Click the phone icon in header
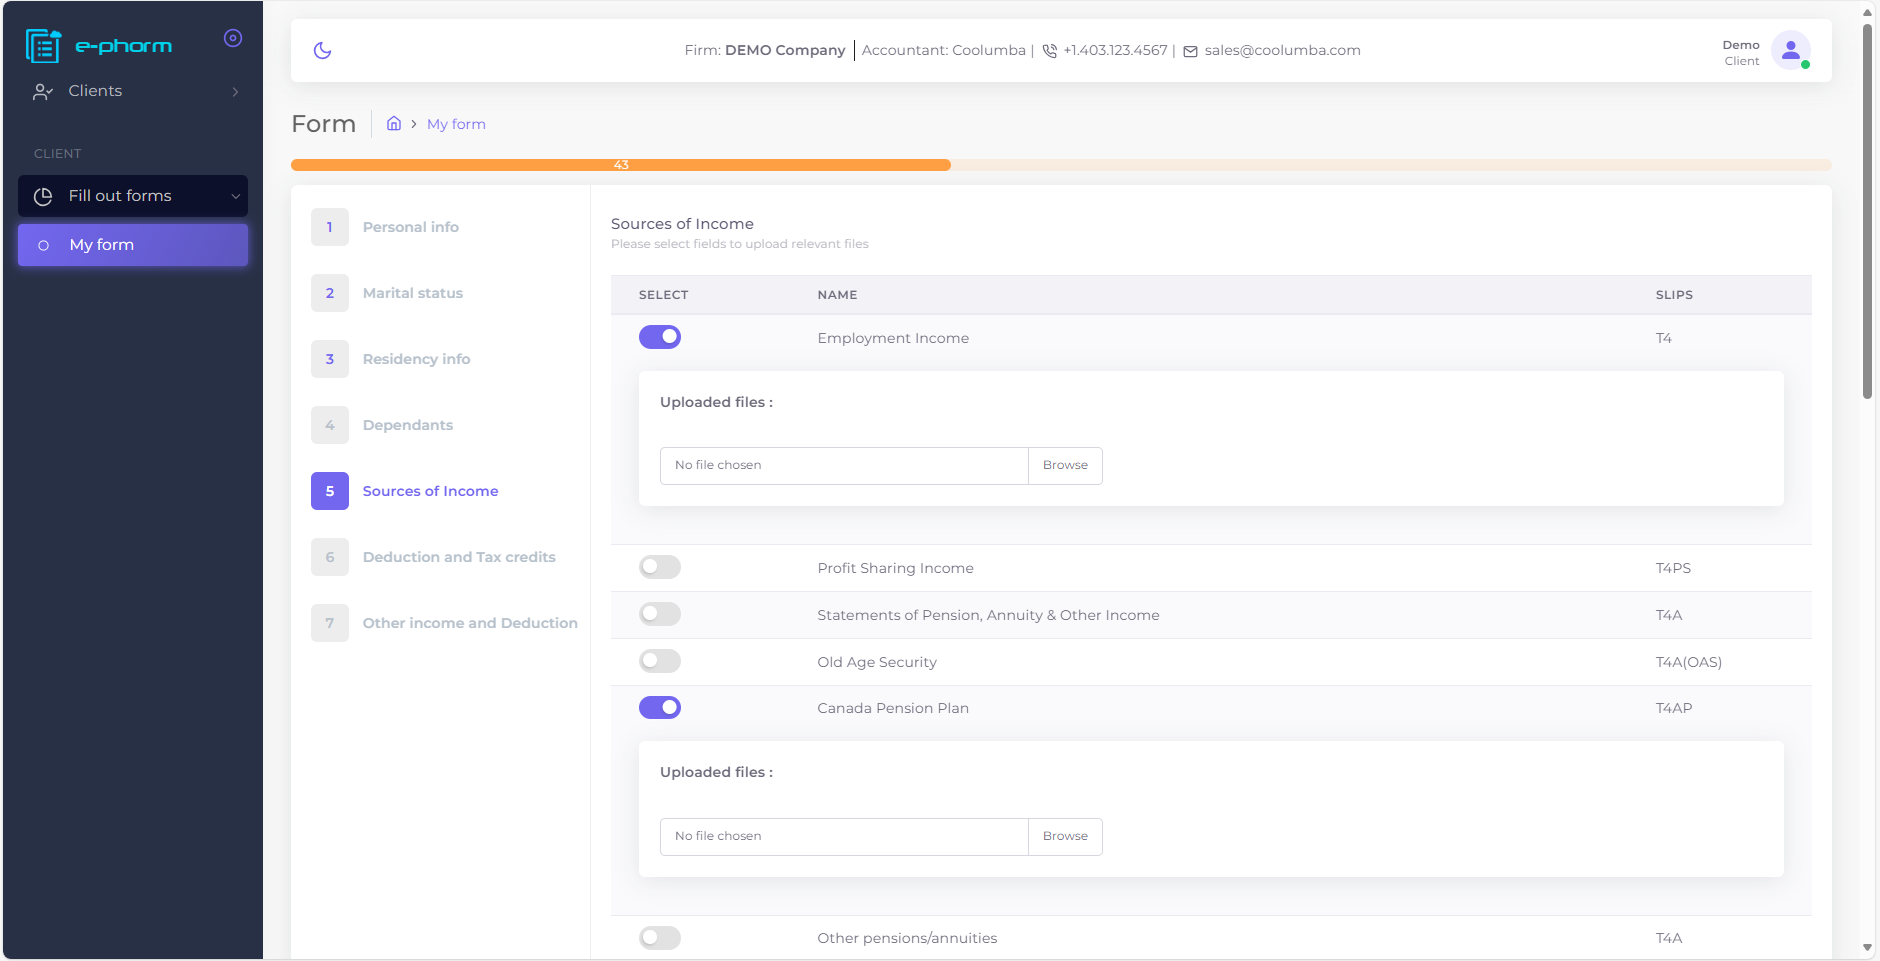The height and width of the screenshot is (961, 1880). [1049, 51]
